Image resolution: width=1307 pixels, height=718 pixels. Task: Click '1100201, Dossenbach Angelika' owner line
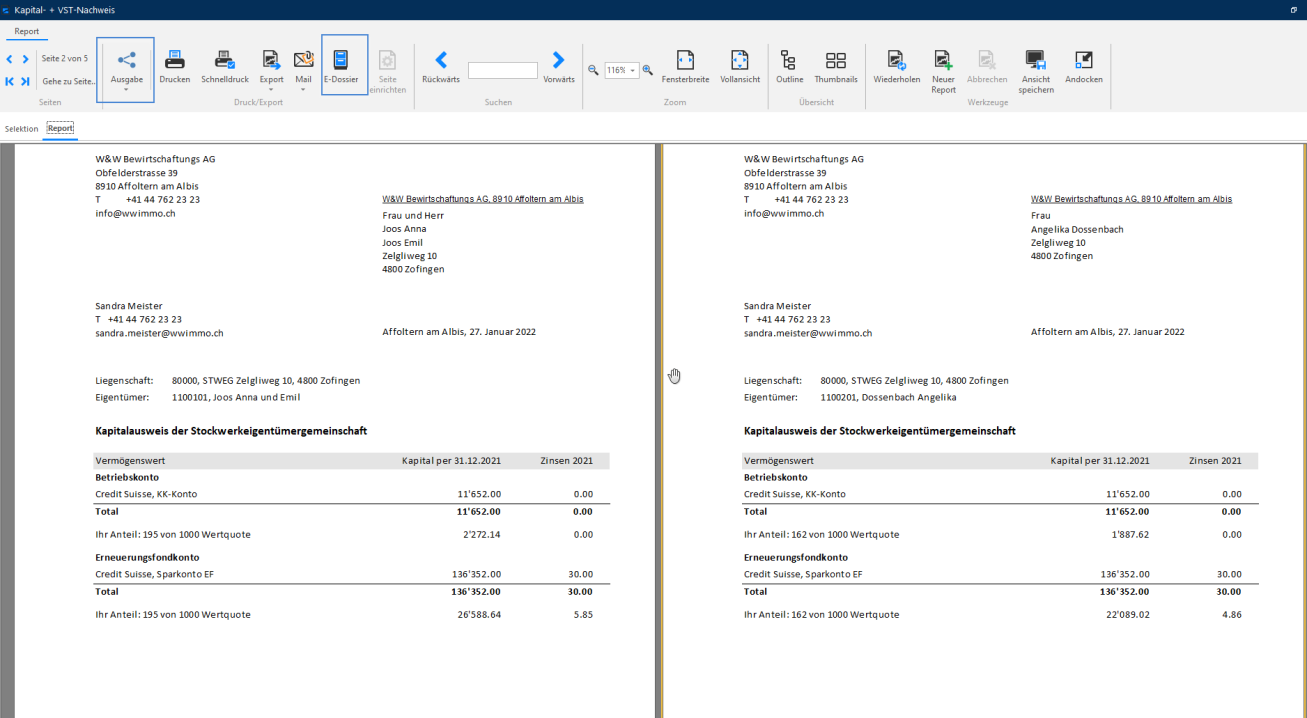[x=888, y=397]
